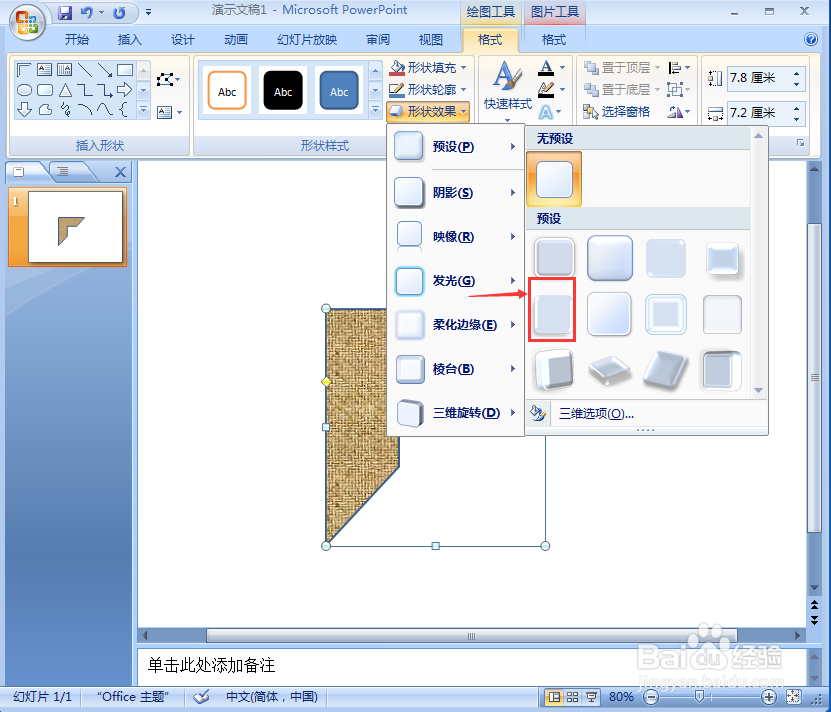Viewport: 831px width, 712px height.
Task: Open the 棱台(B) submenu
Action: coord(456,368)
